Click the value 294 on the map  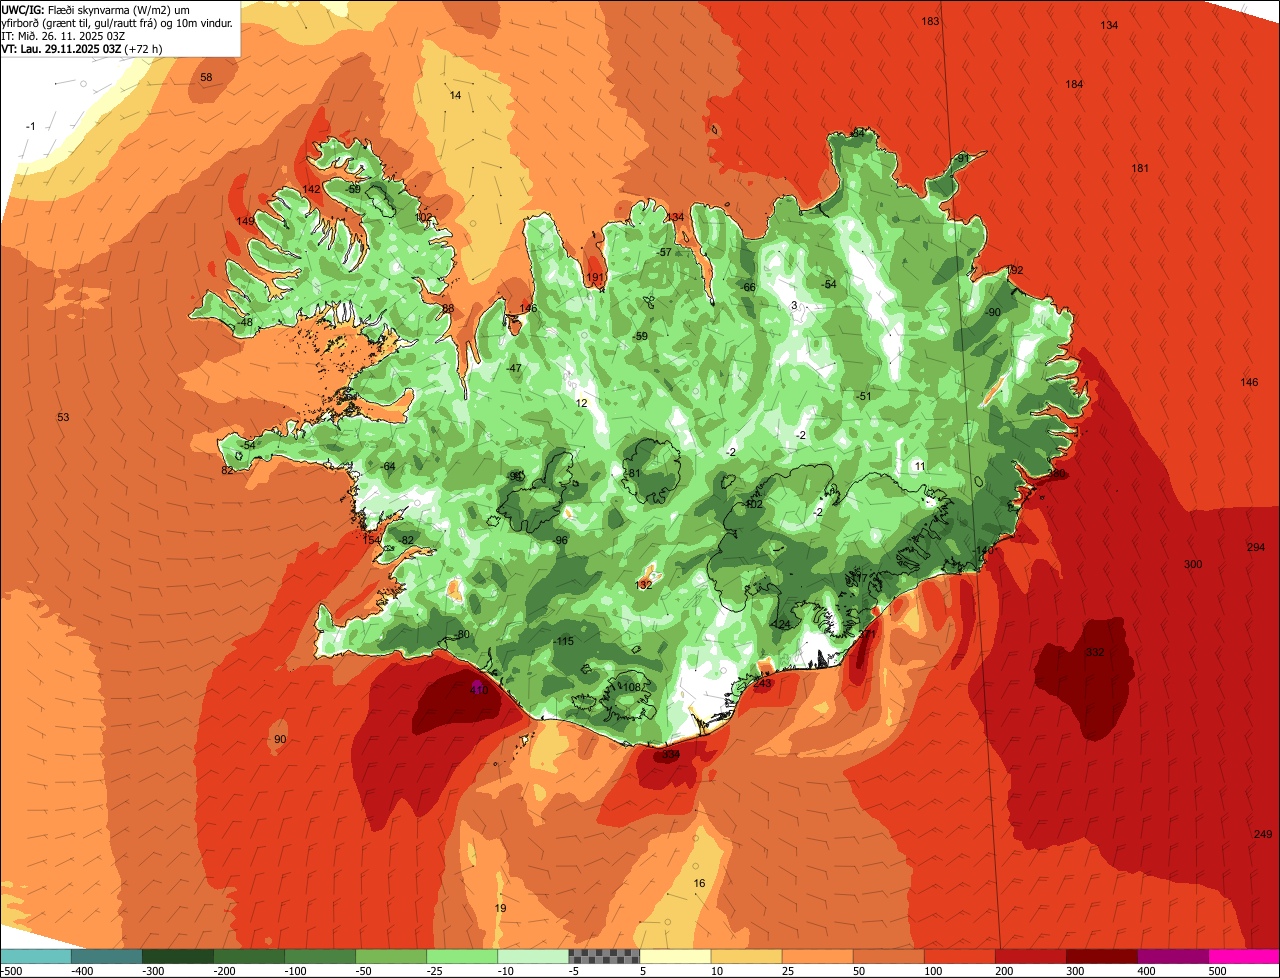pos(1256,547)
